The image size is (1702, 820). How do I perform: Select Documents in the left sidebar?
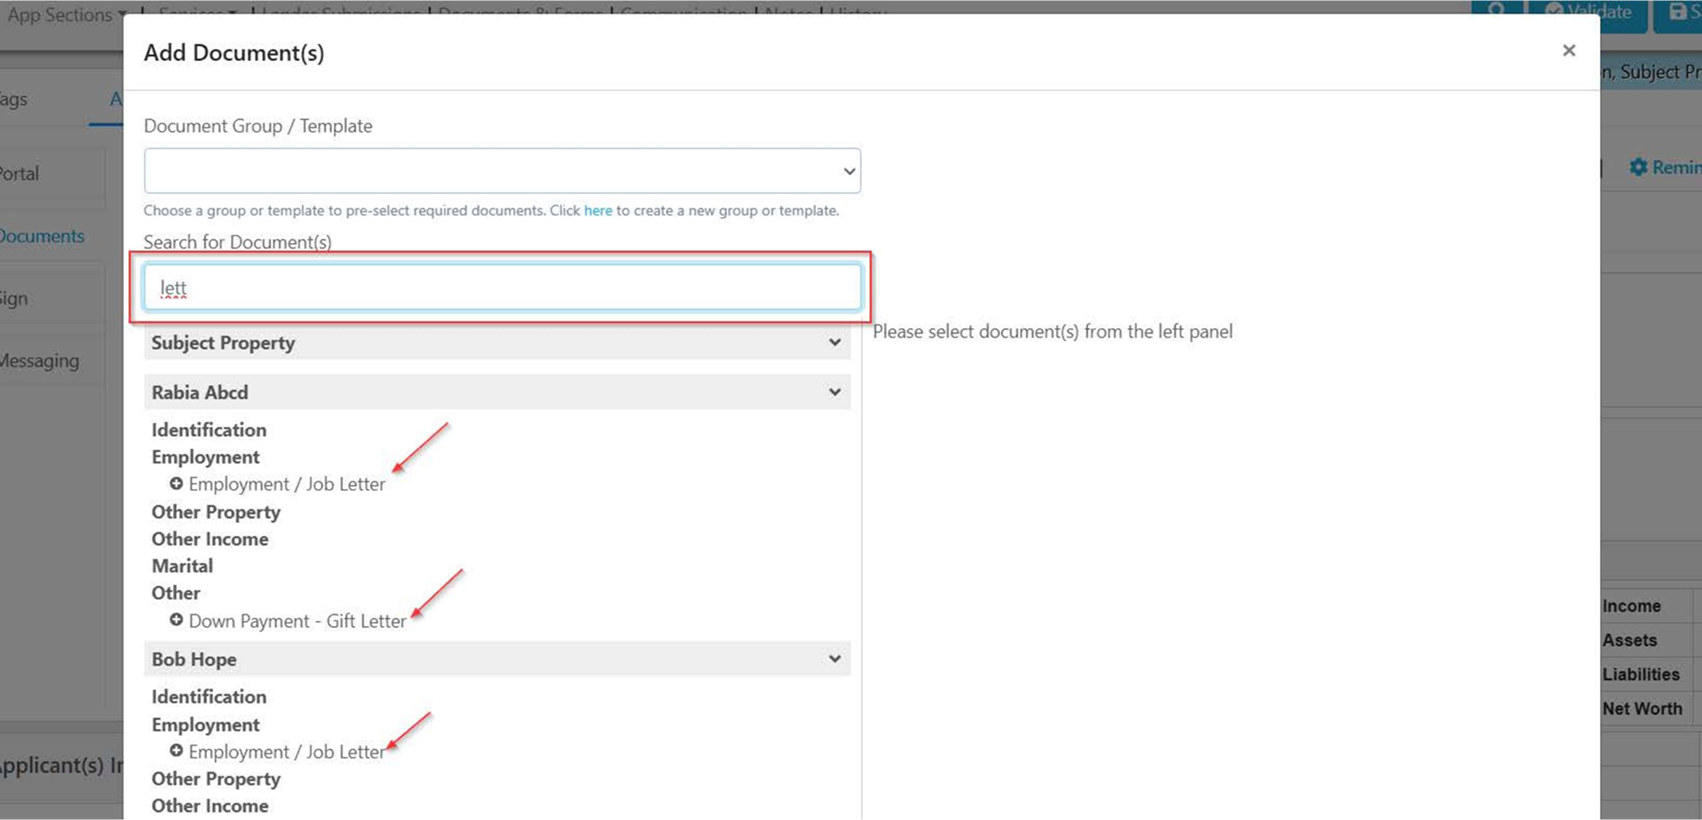click(42, 236)
